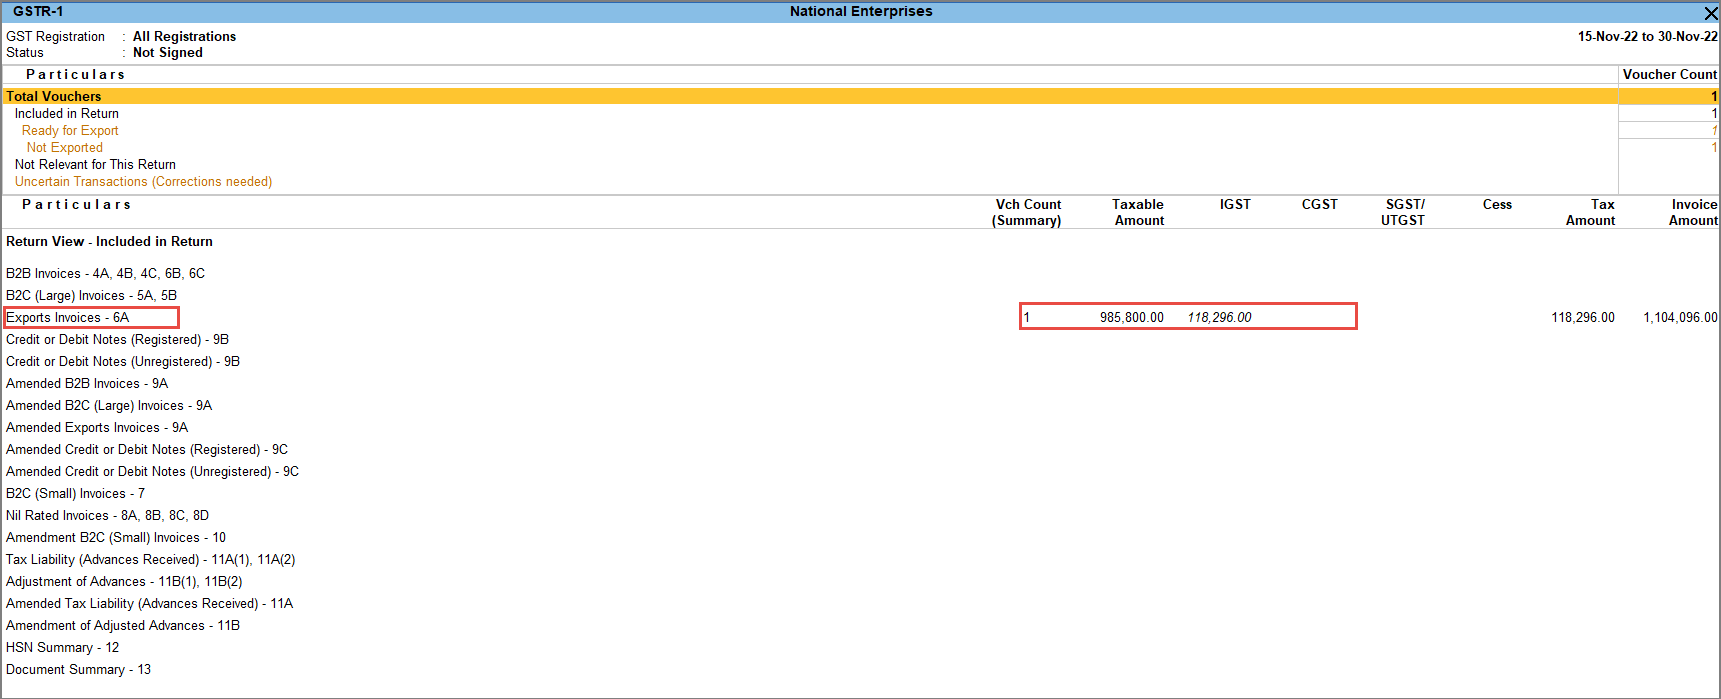Image resolution: width=1721 pixels, height=699 pixels.
Task: Click the invoice amount 1,104,096.00
Action: pyautogui.click(x=1680, y=317)
